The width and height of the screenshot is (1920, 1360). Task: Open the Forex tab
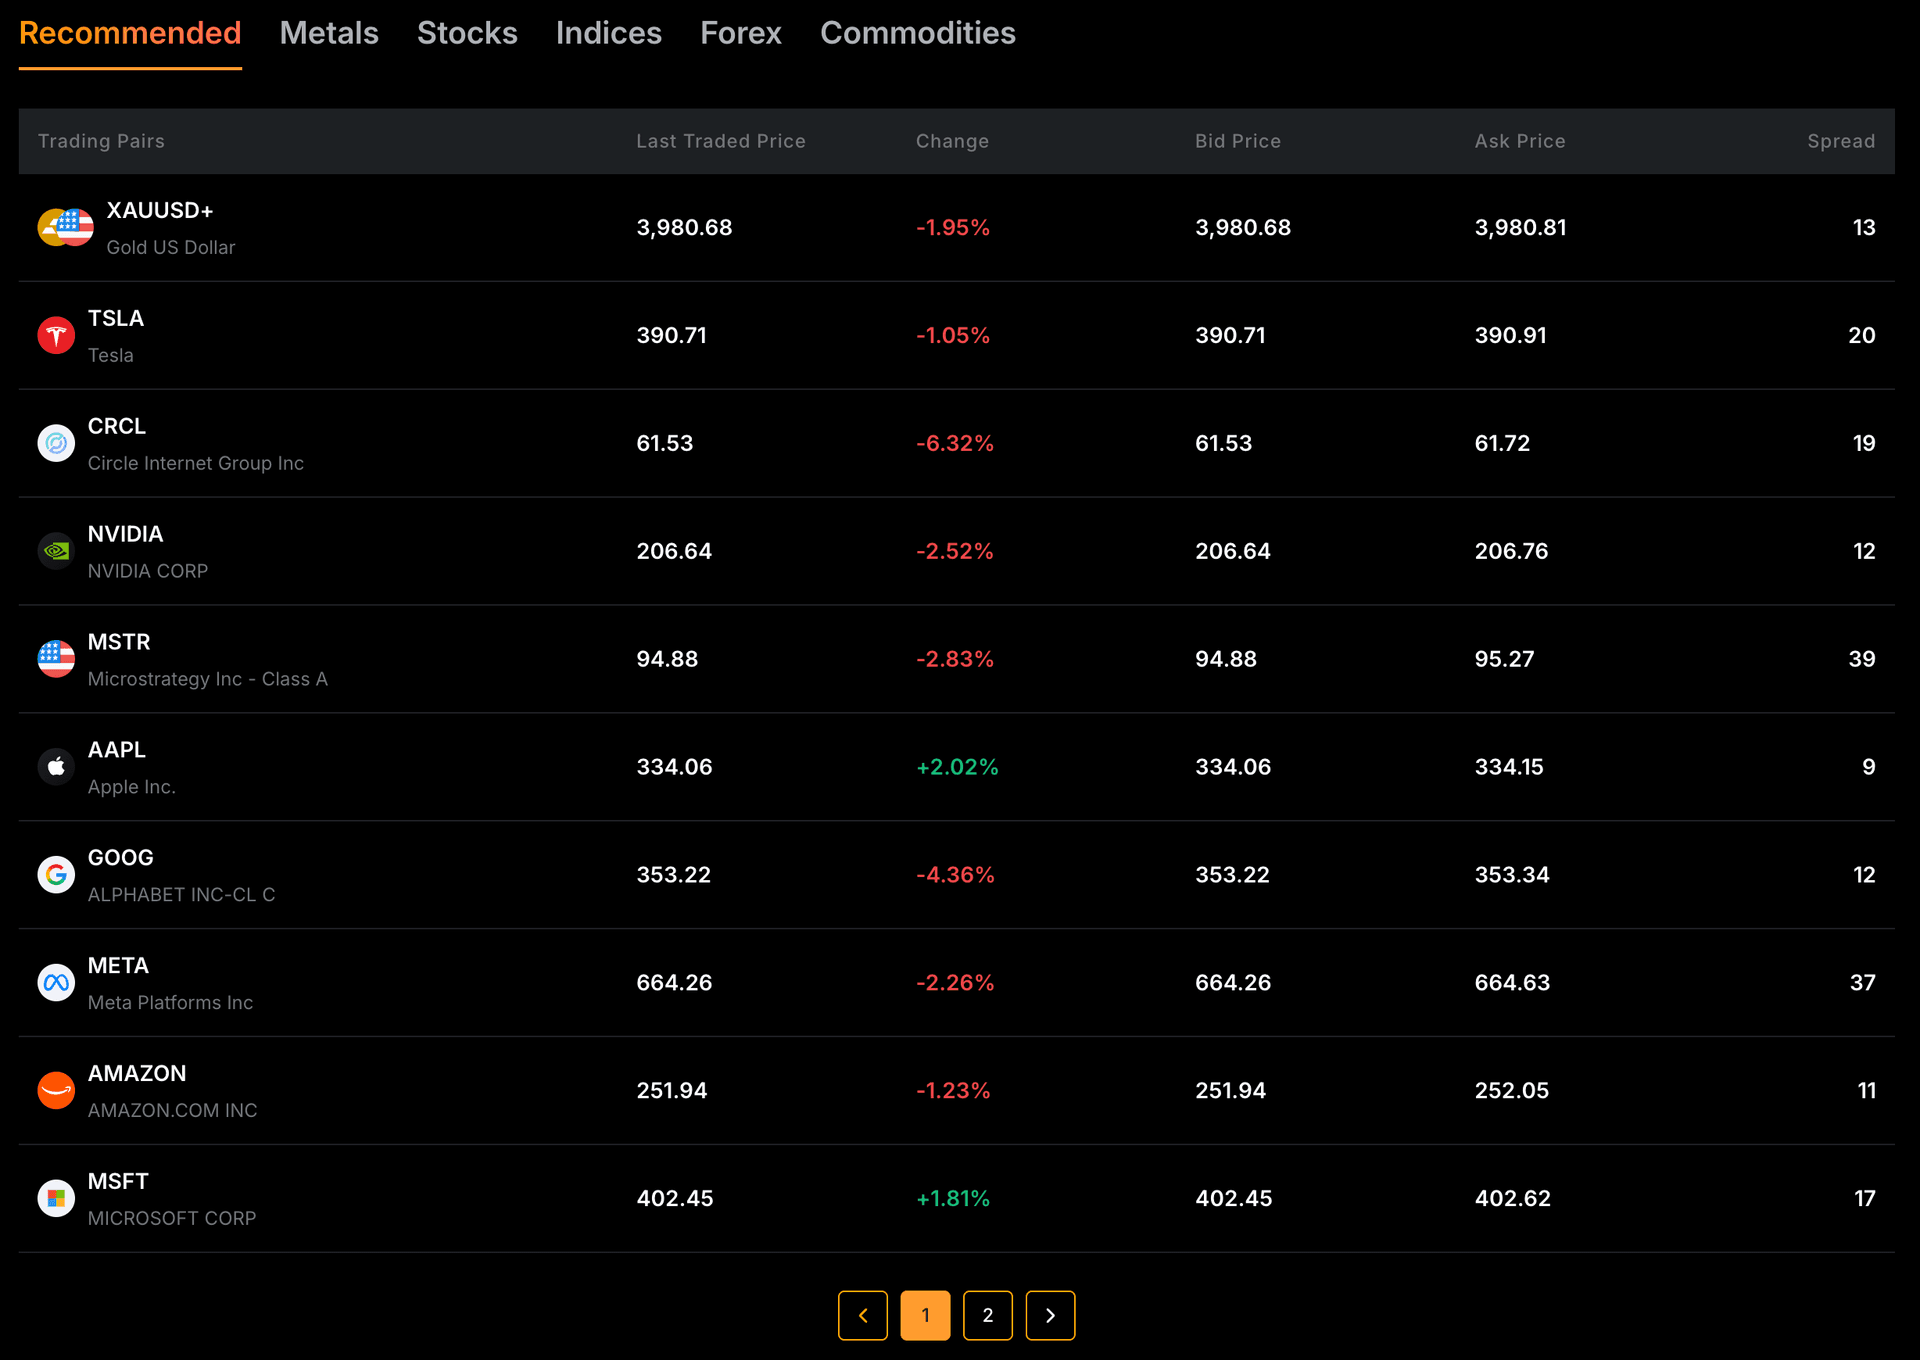tap(741, 33)
